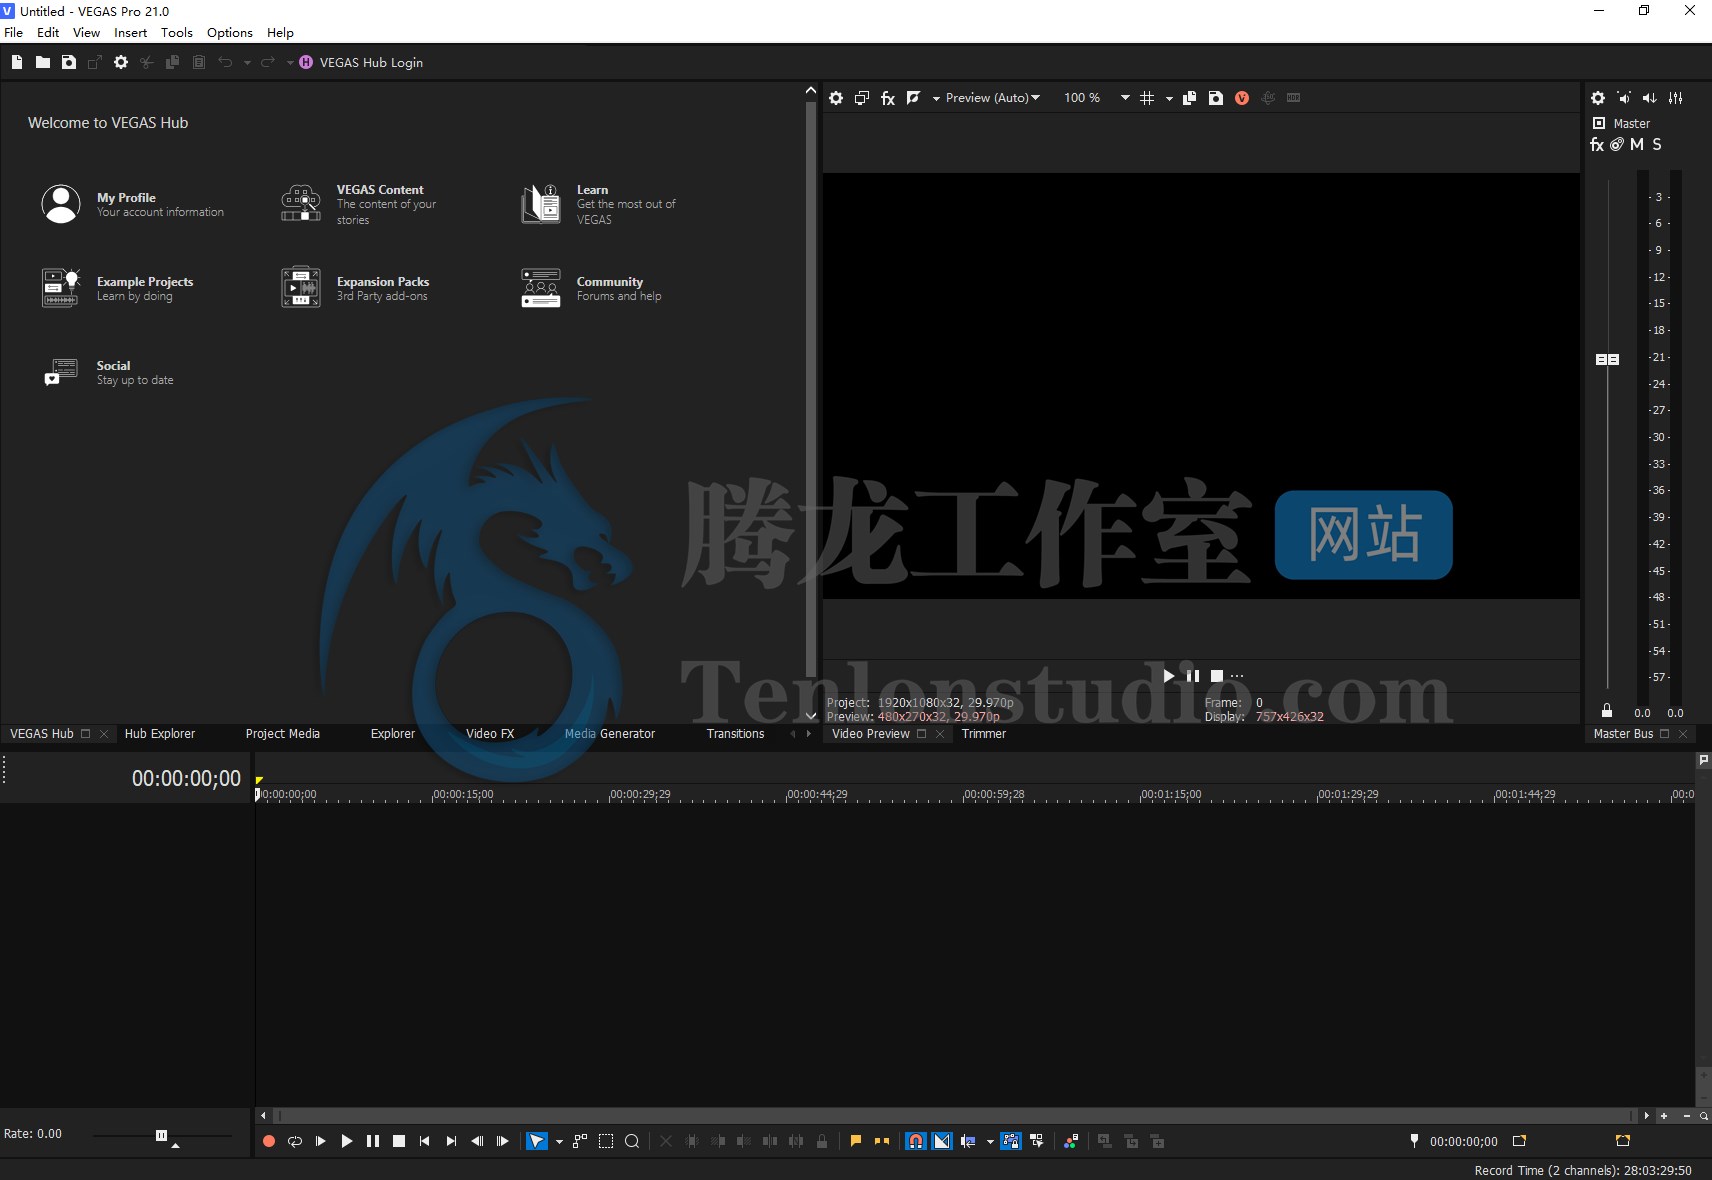Screen dimensions: 1712x1180
Task: Expand overlays grid options arrow
Action: [1169, 98]
